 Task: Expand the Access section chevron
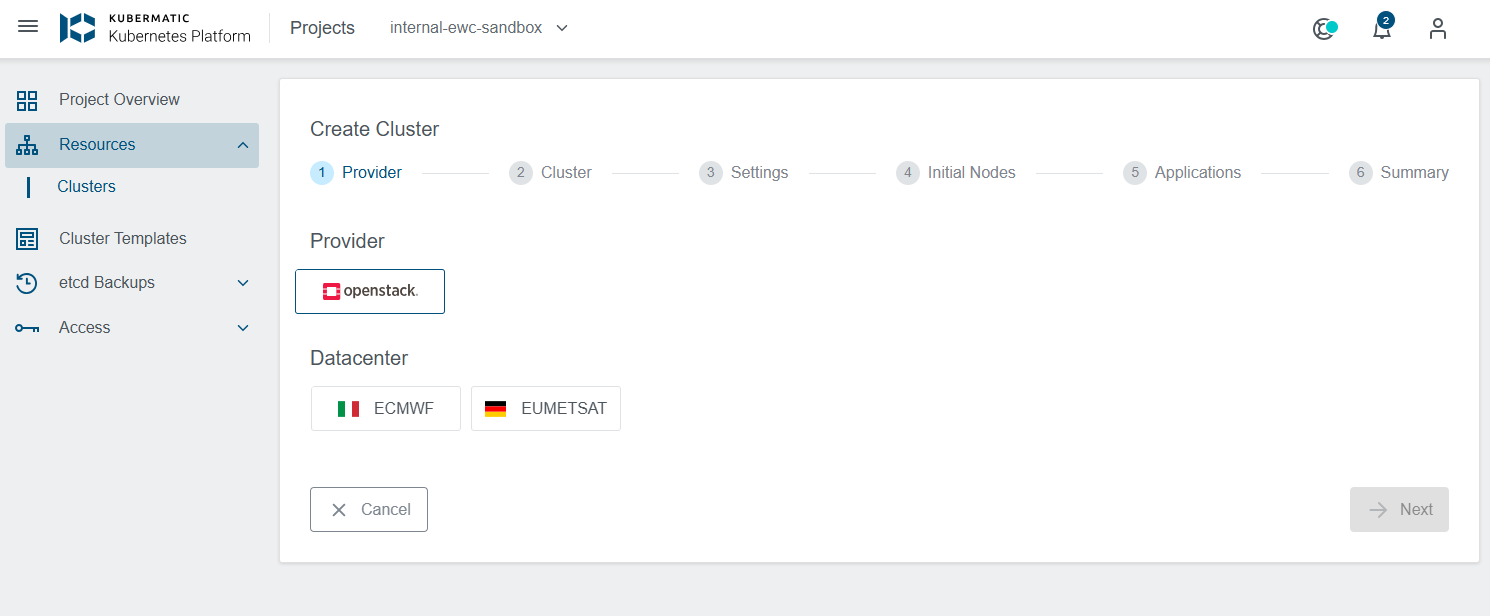click(x=243, y=328)
